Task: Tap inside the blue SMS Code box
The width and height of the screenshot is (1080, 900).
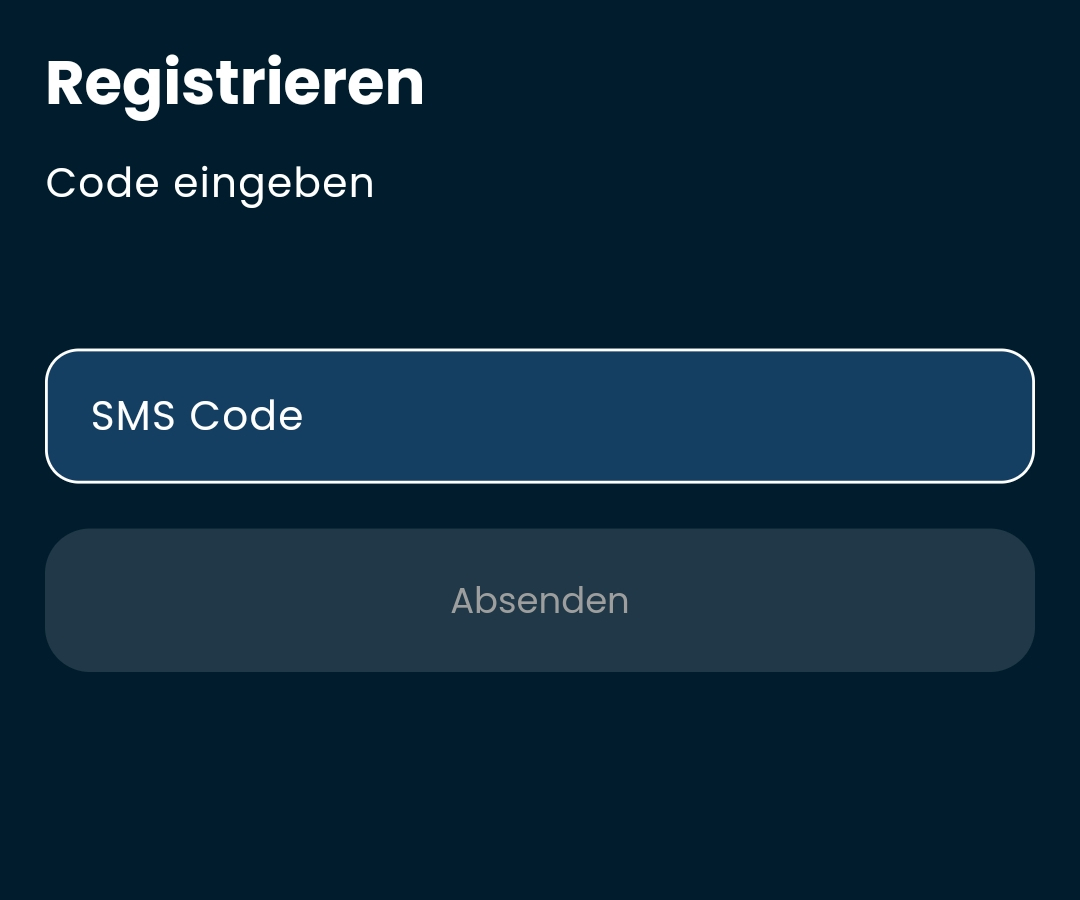Action: pyautogui.click(x=540, y=416)
